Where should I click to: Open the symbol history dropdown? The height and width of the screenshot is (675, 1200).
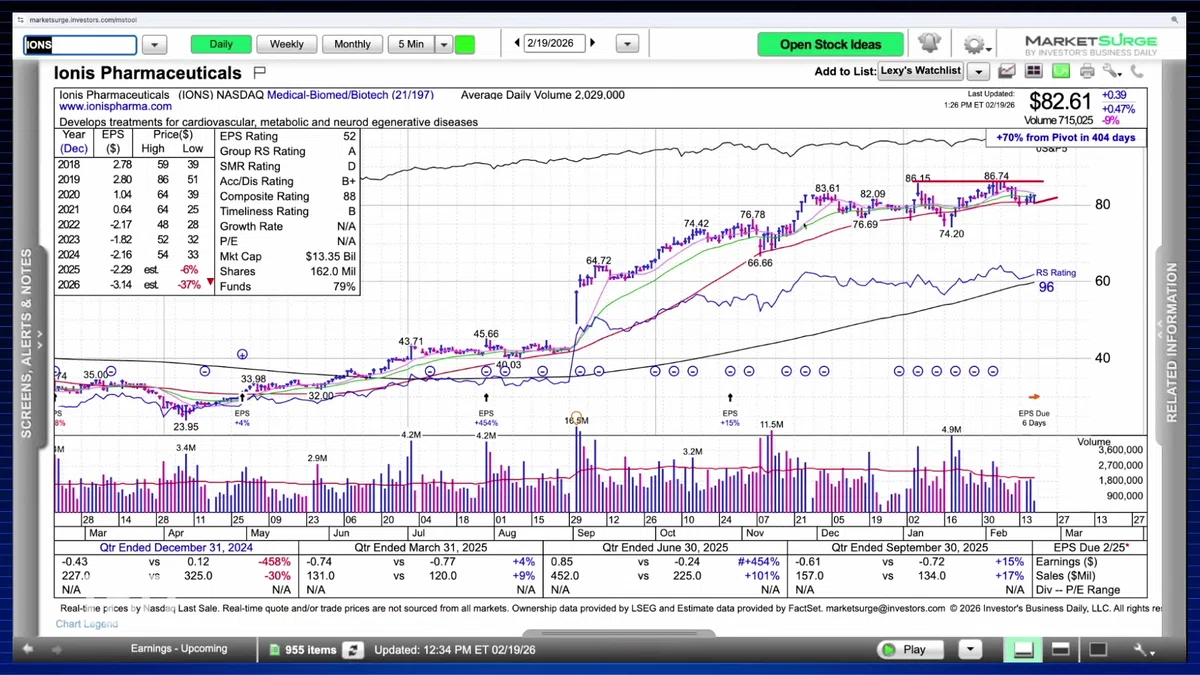154,45
